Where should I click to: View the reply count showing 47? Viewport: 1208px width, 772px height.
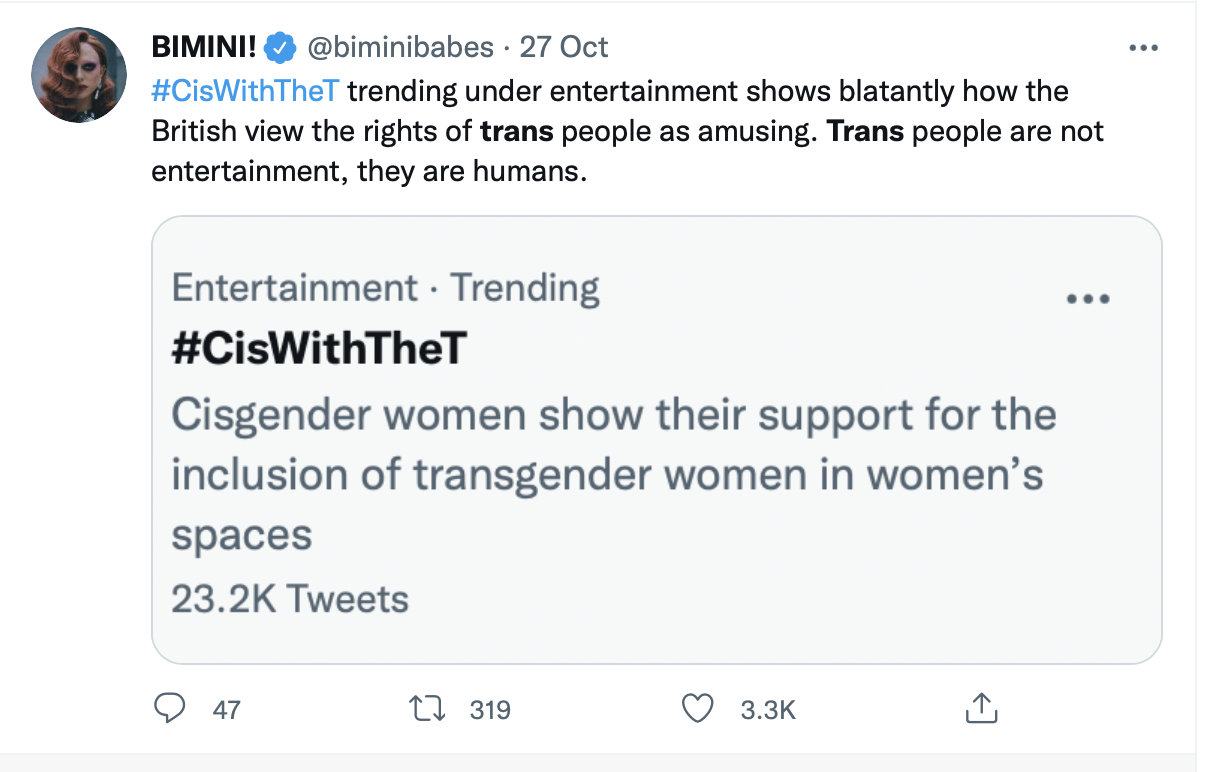click(227, 710)
